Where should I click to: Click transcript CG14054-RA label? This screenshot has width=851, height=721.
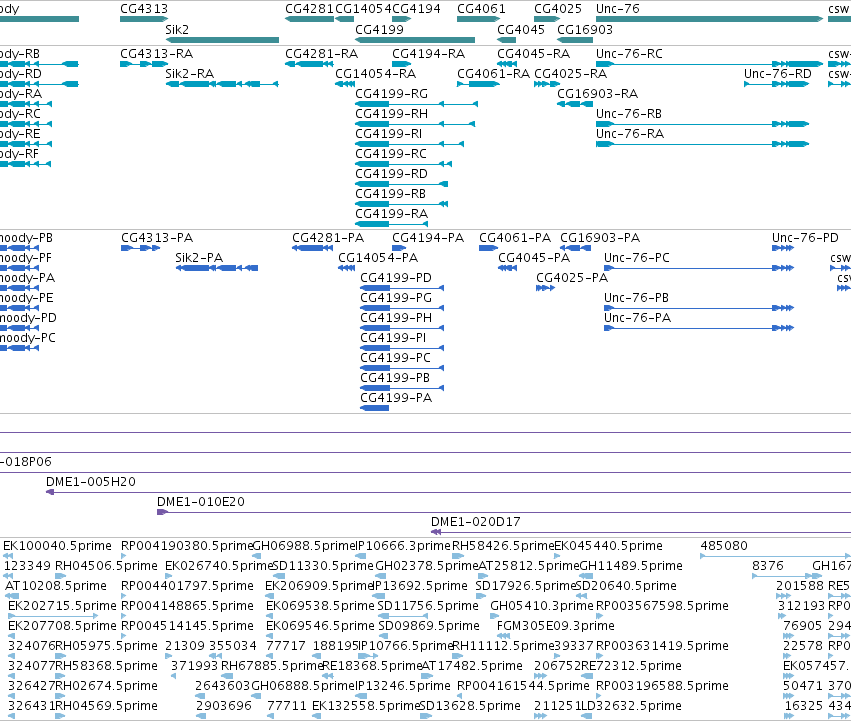tap(376, 74)
